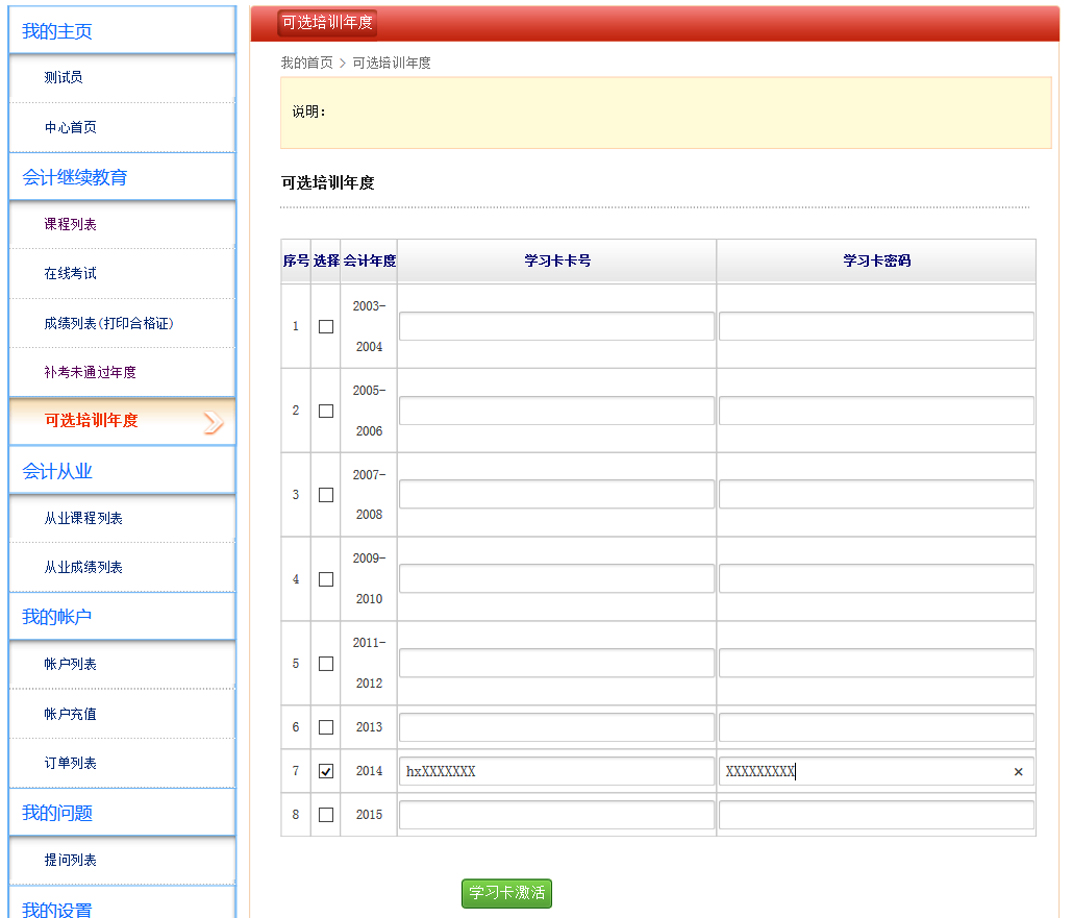Select 补考未通过年度 sidebar item
The image size is (1072, 918).
[90, 372]
